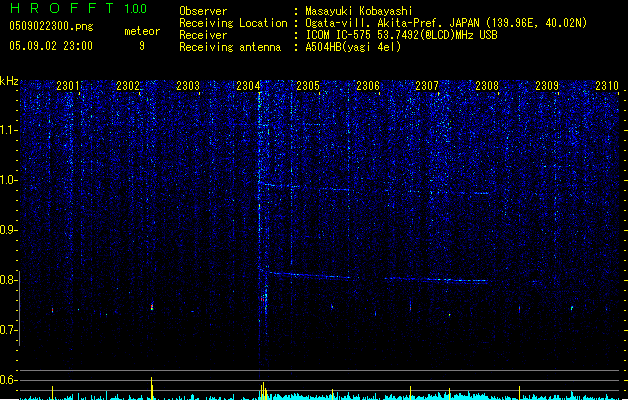The image size is (629, 400).
Task: Click the 2308 time marker
Action: (487, 86)
